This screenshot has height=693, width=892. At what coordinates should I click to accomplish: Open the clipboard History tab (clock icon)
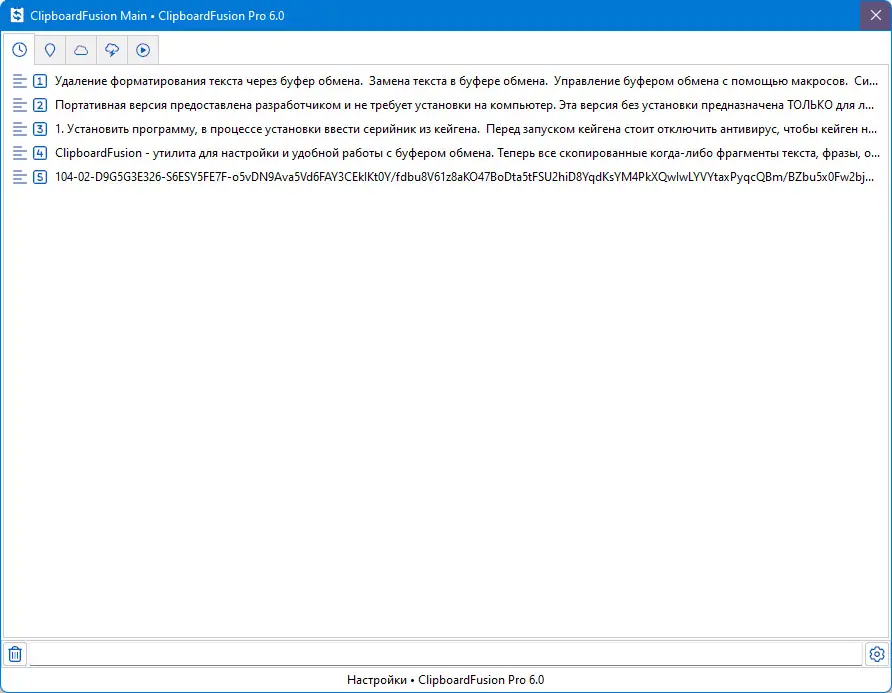click(19, 50)
